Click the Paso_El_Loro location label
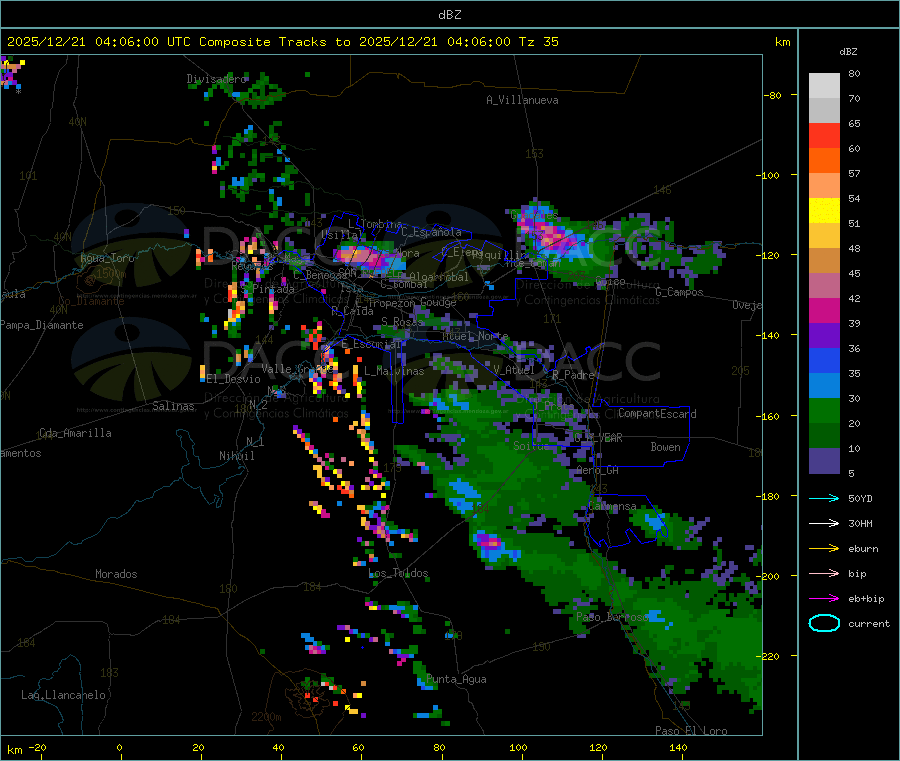 [691, 731]
